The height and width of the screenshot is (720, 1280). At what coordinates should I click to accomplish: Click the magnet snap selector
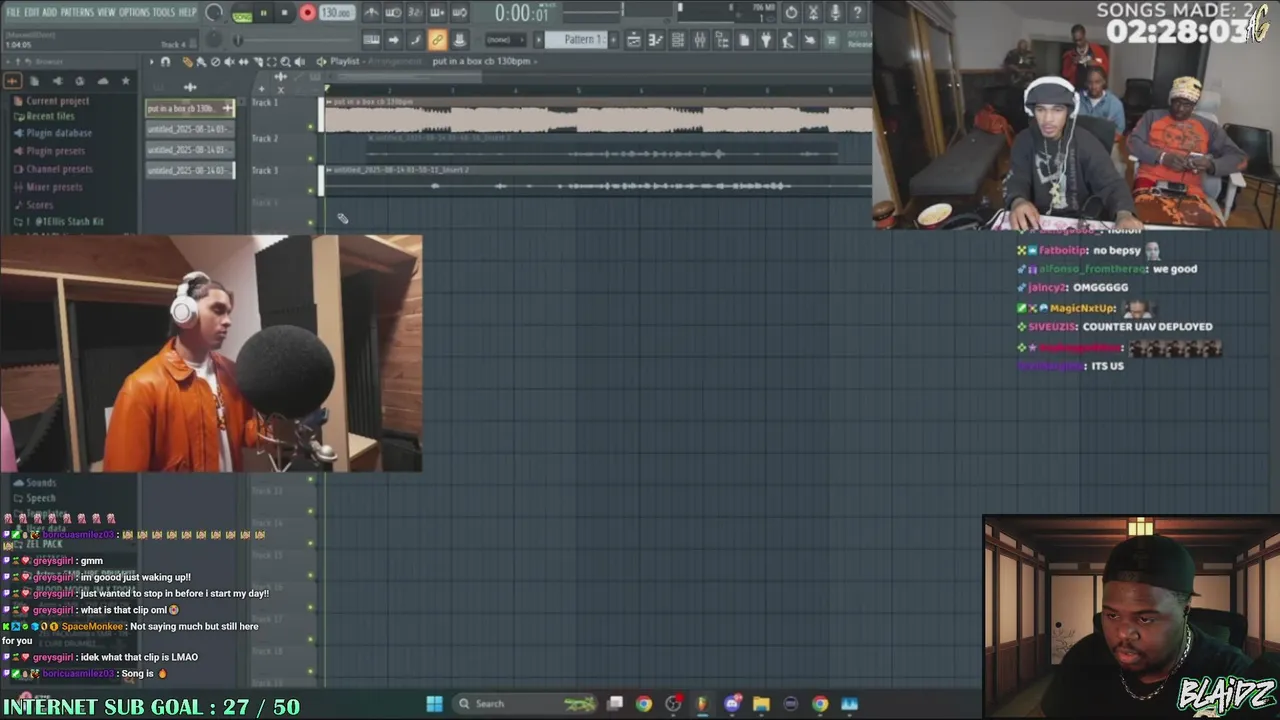pyautogui.click(x=166, y=62)
